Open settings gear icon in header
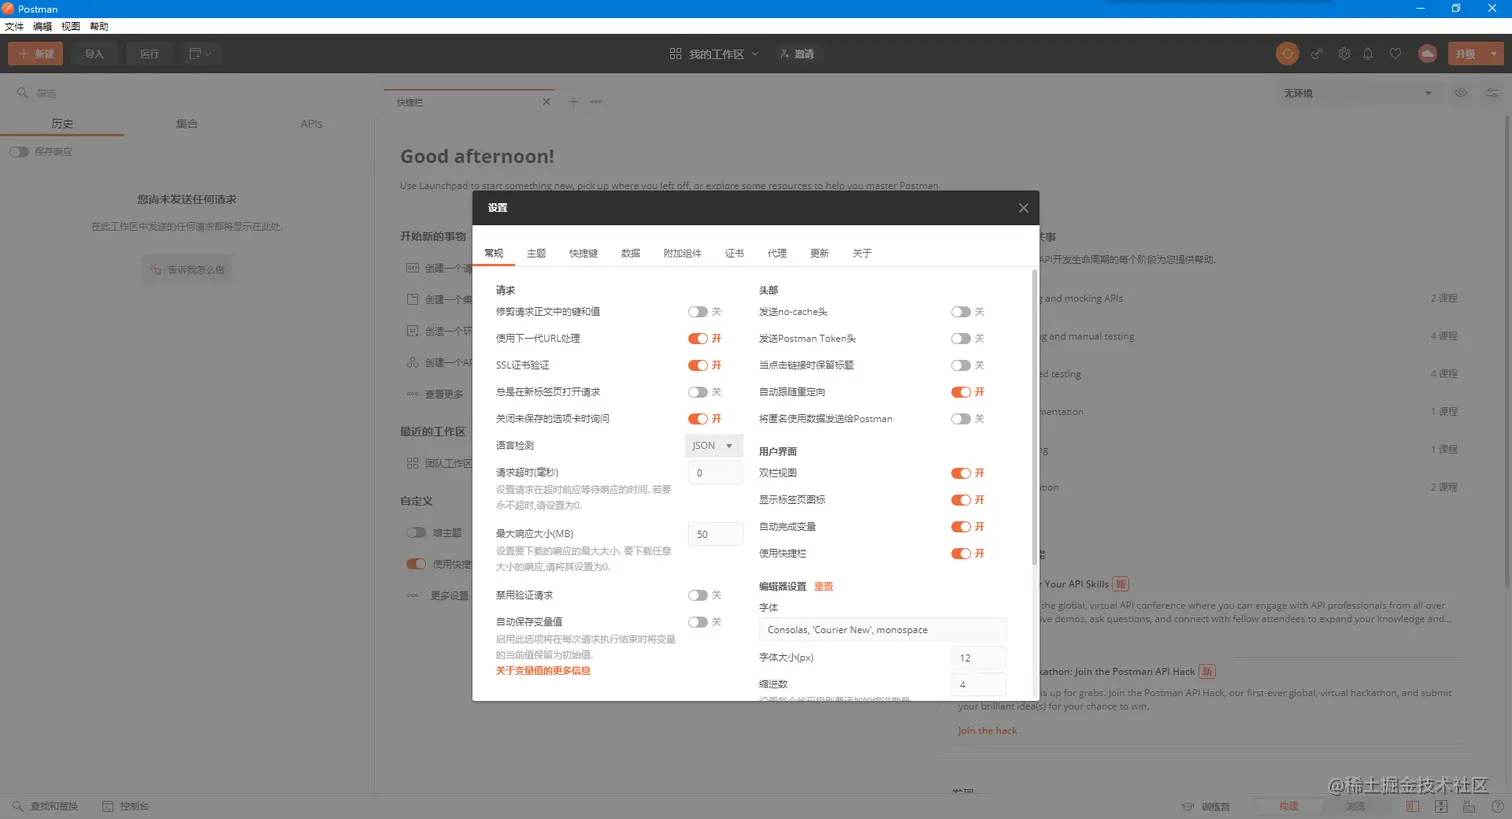The width and height of the screenshot is (1512, 819). click(1344, 54)
